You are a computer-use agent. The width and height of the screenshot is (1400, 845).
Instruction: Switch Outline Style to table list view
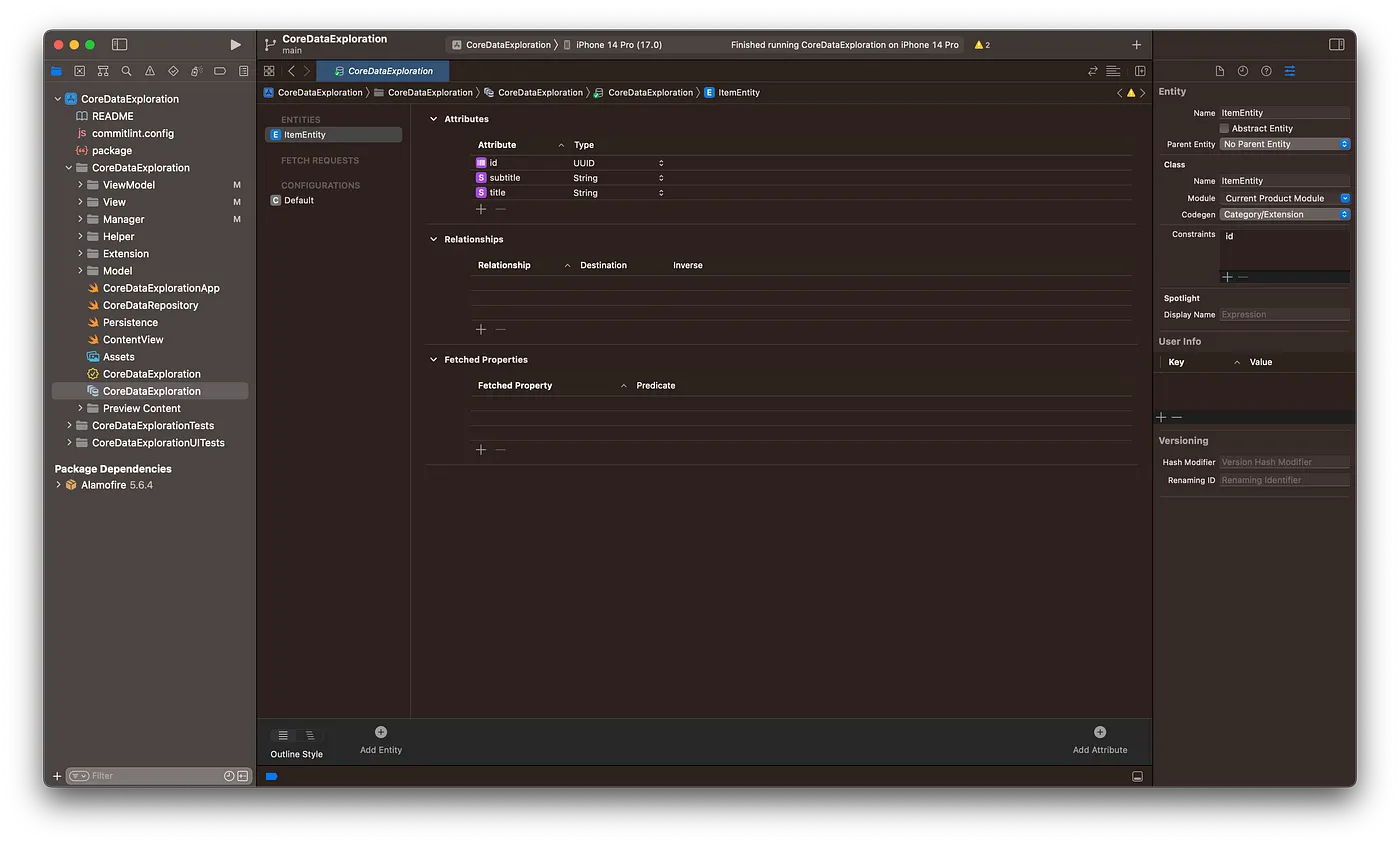pyautogui.click(x=283, y=735)
